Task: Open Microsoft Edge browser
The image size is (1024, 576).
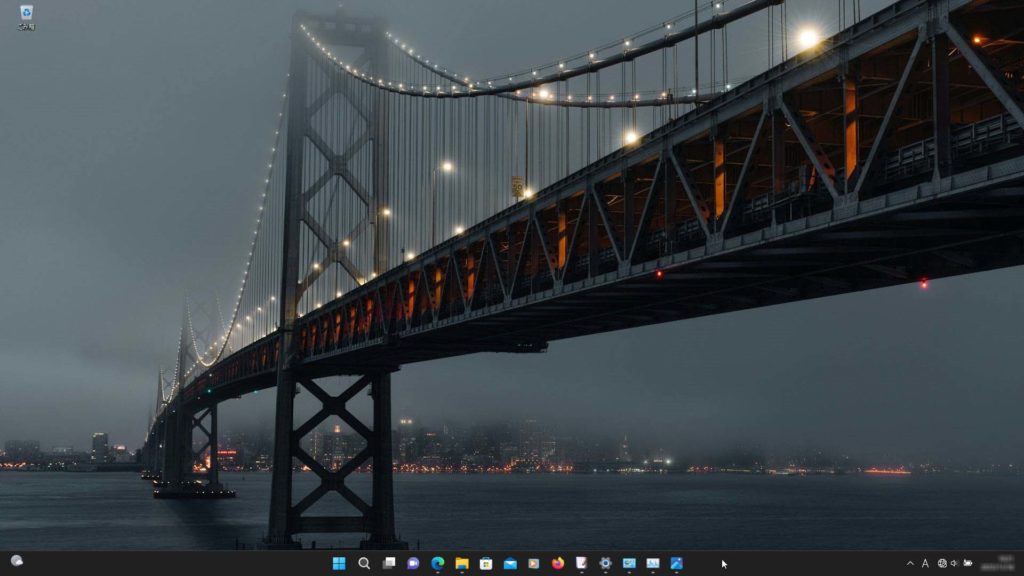Action: 437,563
